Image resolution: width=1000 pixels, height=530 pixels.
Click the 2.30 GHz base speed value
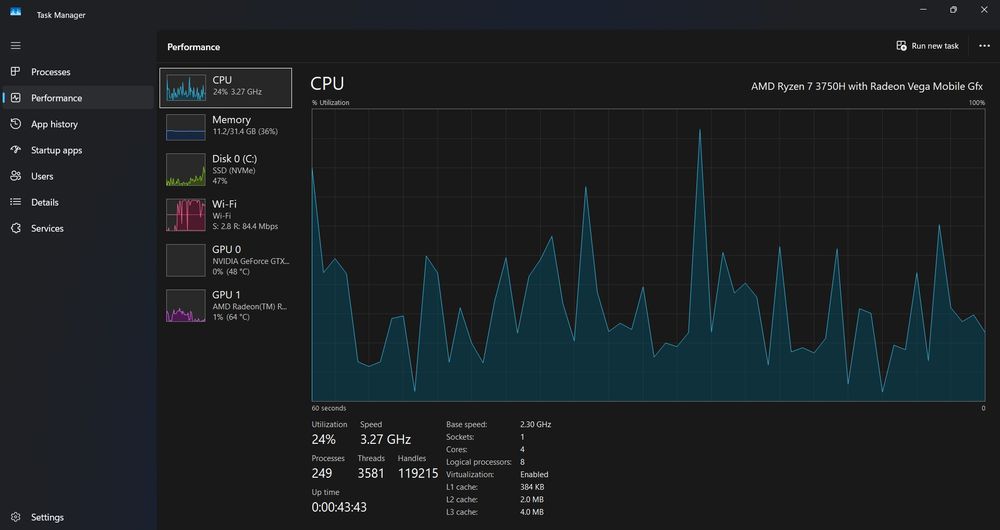tap(536, 424)
